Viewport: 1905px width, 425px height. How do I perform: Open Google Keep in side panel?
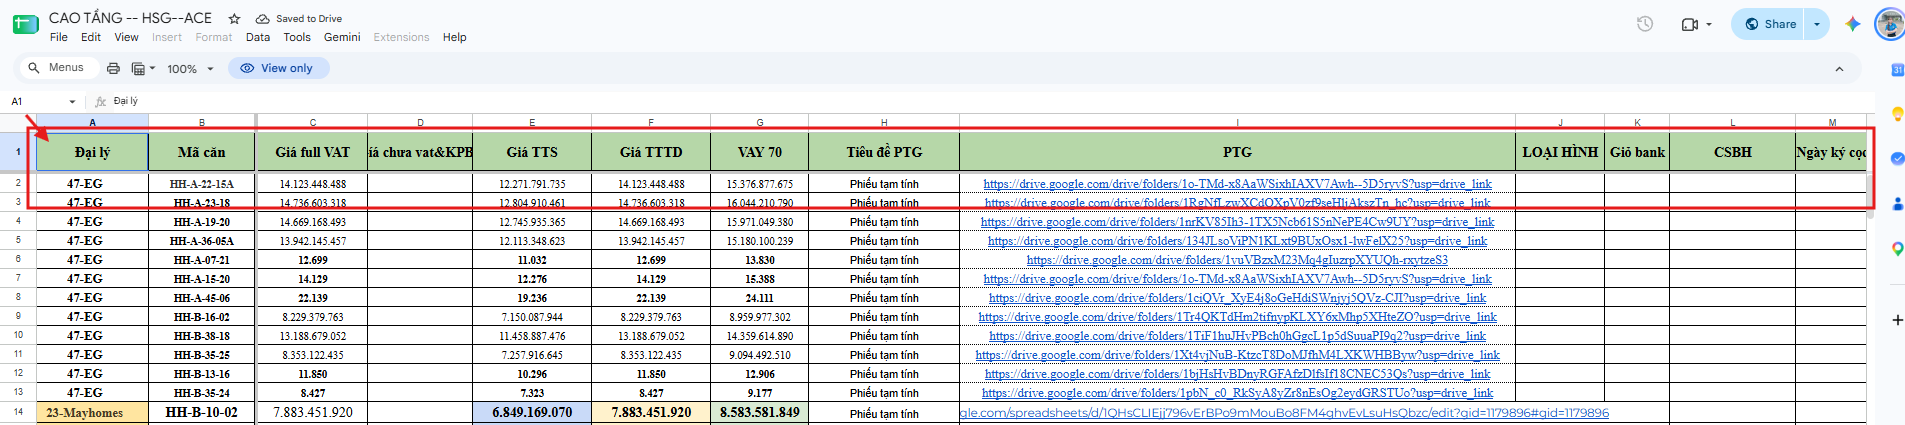coord(1897,114)
